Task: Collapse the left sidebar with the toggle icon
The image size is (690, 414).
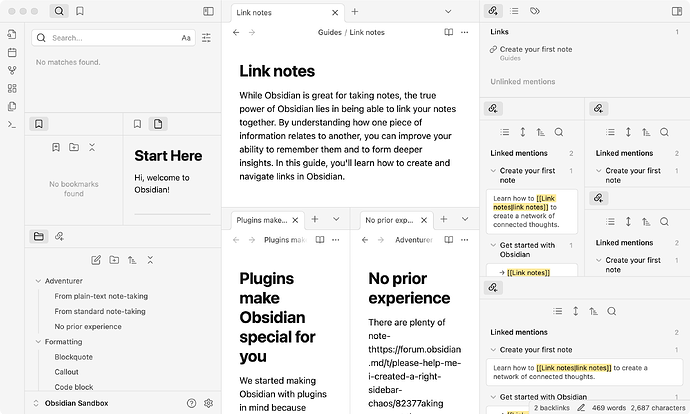Action: 208,11
